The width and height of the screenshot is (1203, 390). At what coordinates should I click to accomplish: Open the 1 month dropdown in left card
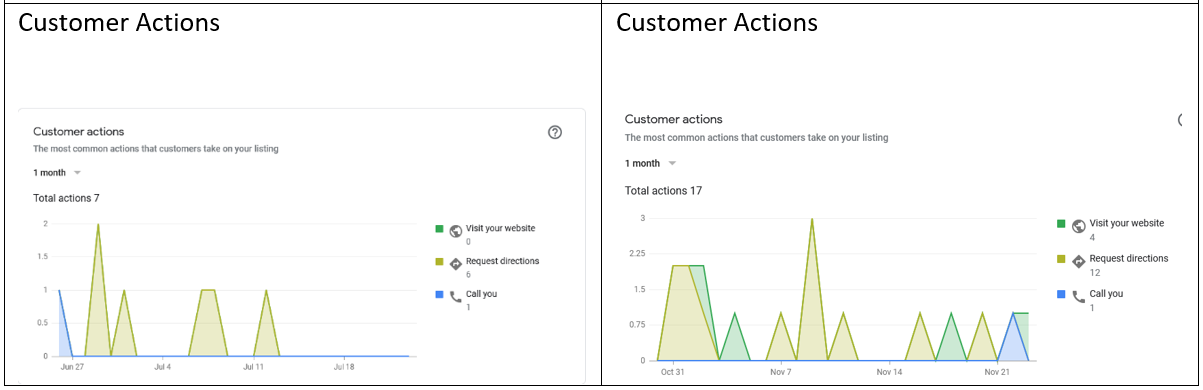[57, 172]
